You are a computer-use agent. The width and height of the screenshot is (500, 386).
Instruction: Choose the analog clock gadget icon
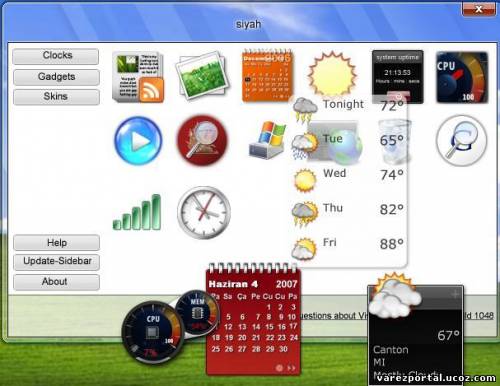204,212
